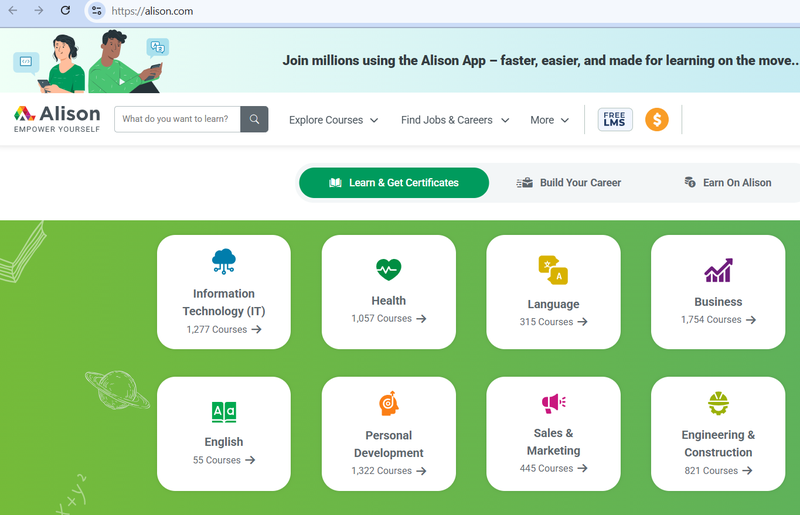This screenshot has width=800, height=515.
Task: Open the 445 Courses link under Sales & Marketing
Action: coord(554,469)
